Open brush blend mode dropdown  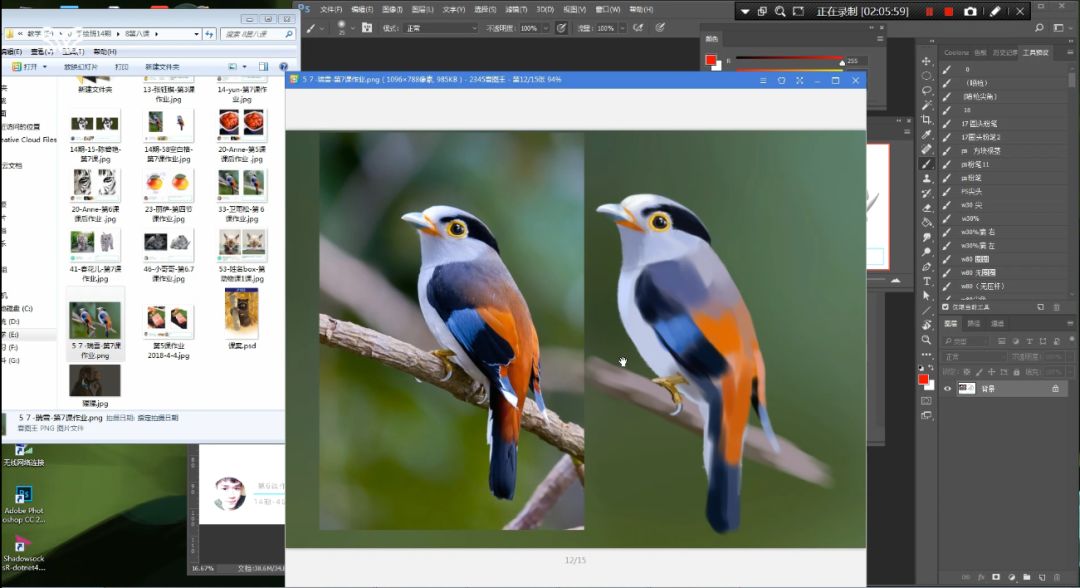pos(441,28)
